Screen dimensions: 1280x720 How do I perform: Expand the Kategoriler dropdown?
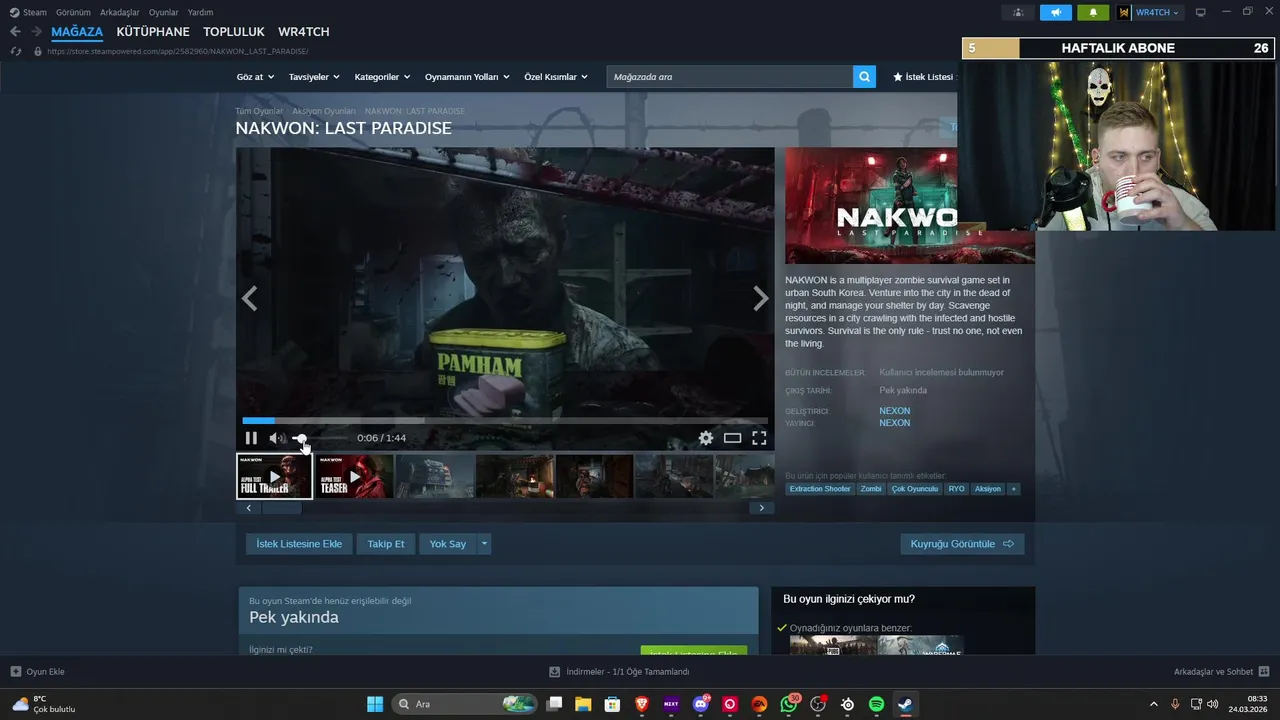tap(383, 77)
